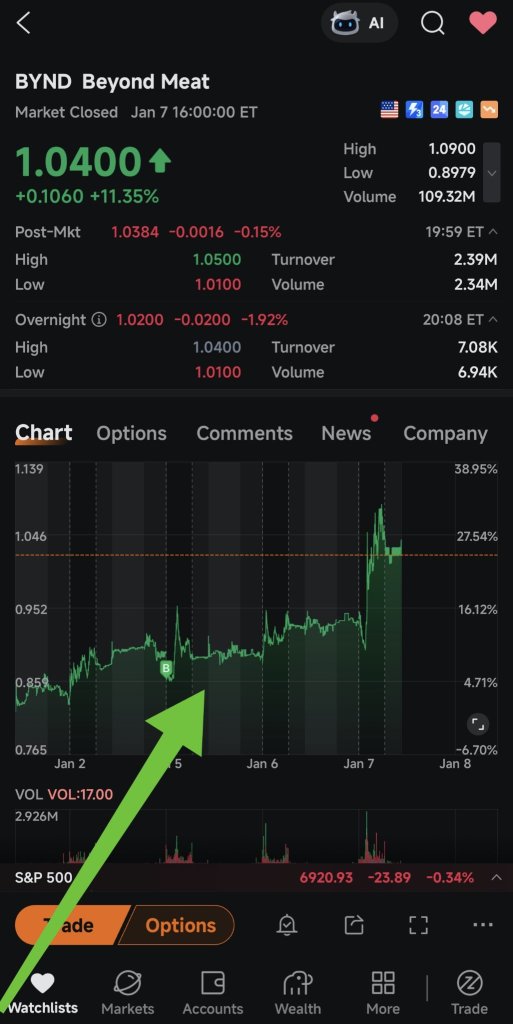Open the three-dot more options menu
Screen dimensions: 513x1024
[x=483, y=925]
